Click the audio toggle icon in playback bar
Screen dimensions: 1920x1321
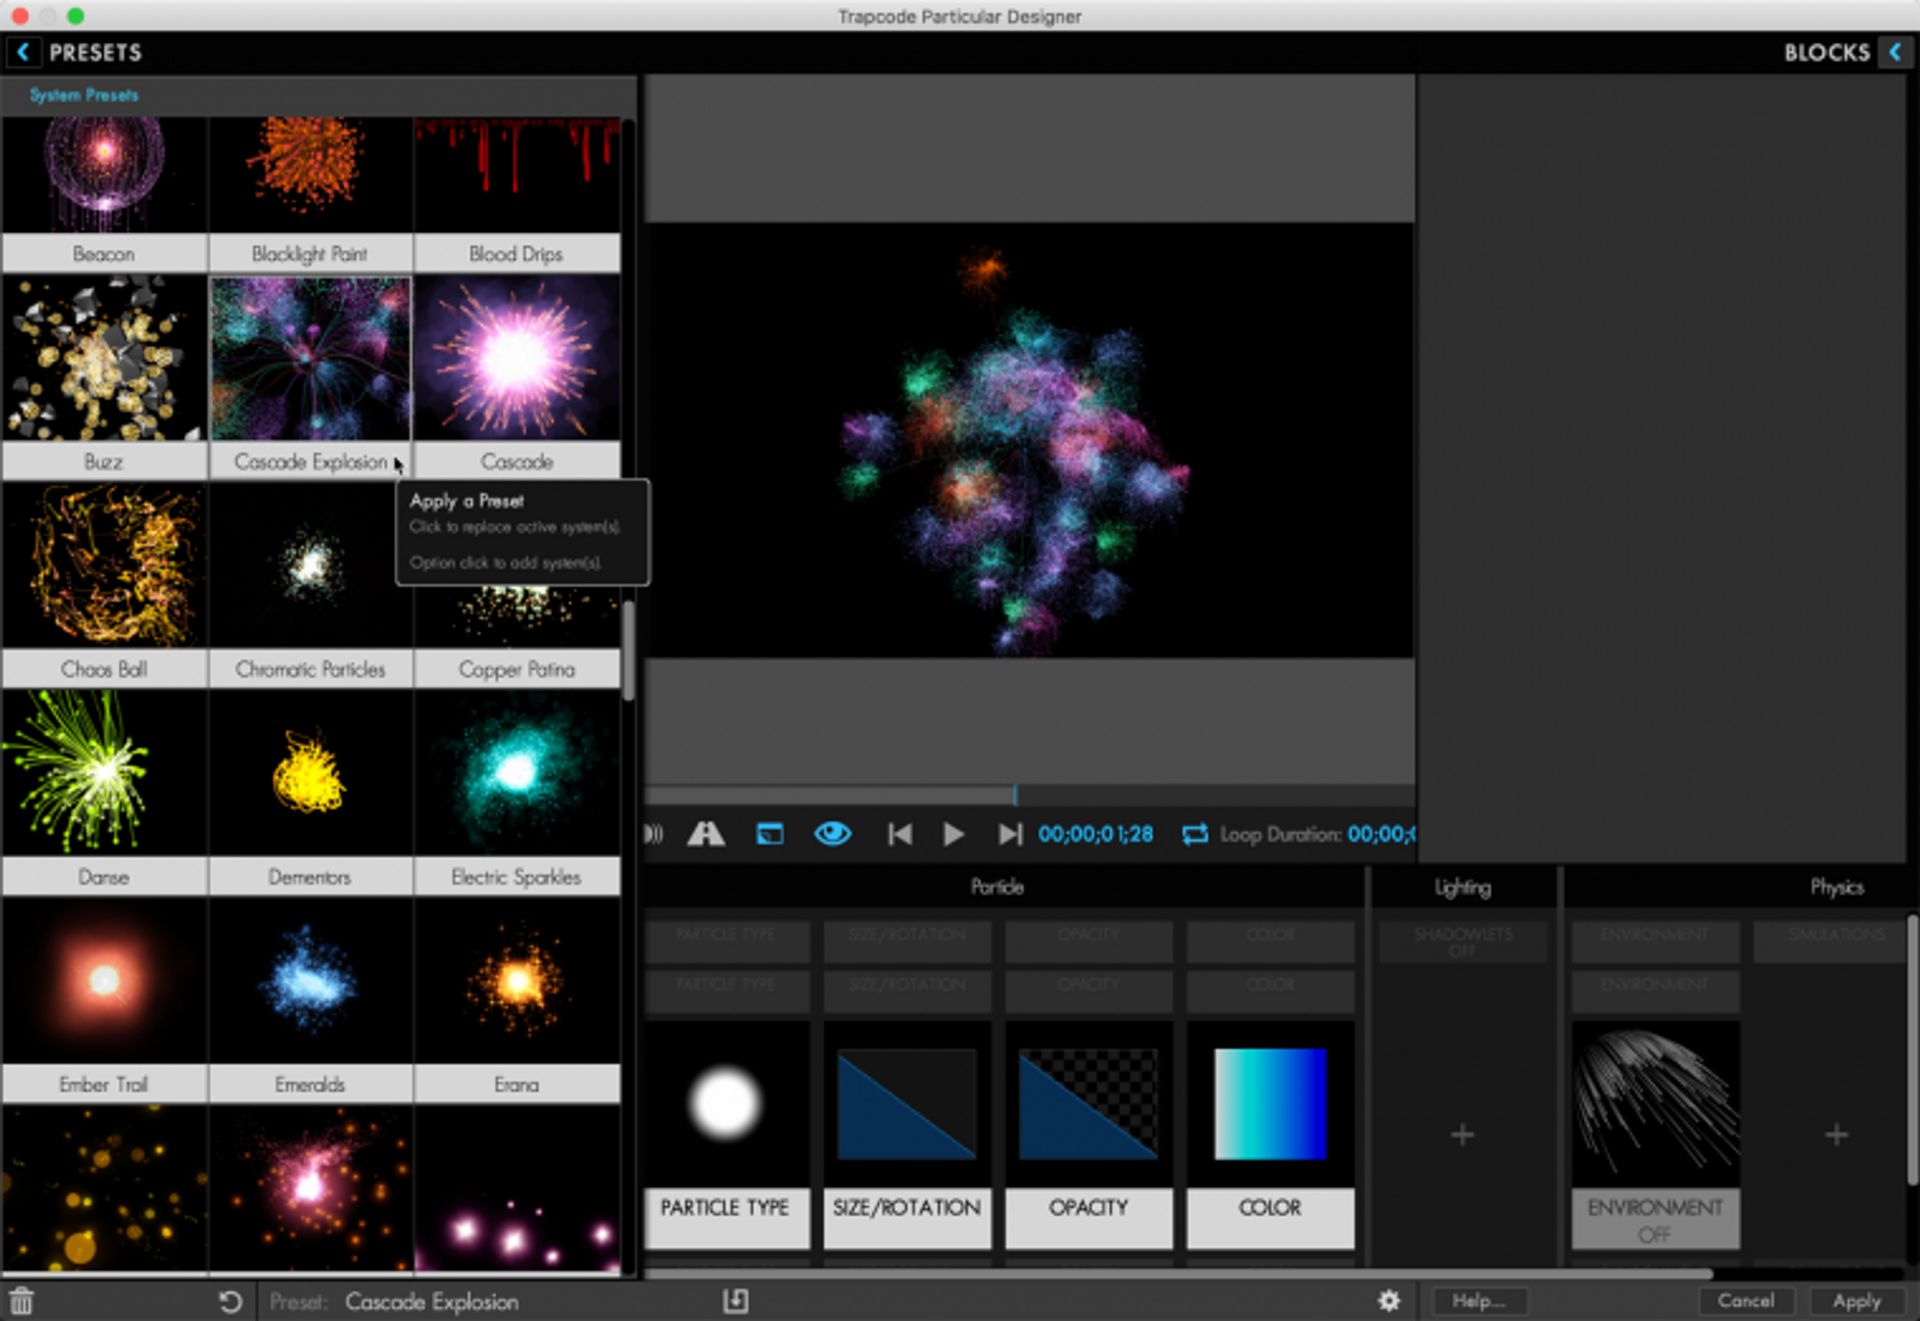[652, 834]
